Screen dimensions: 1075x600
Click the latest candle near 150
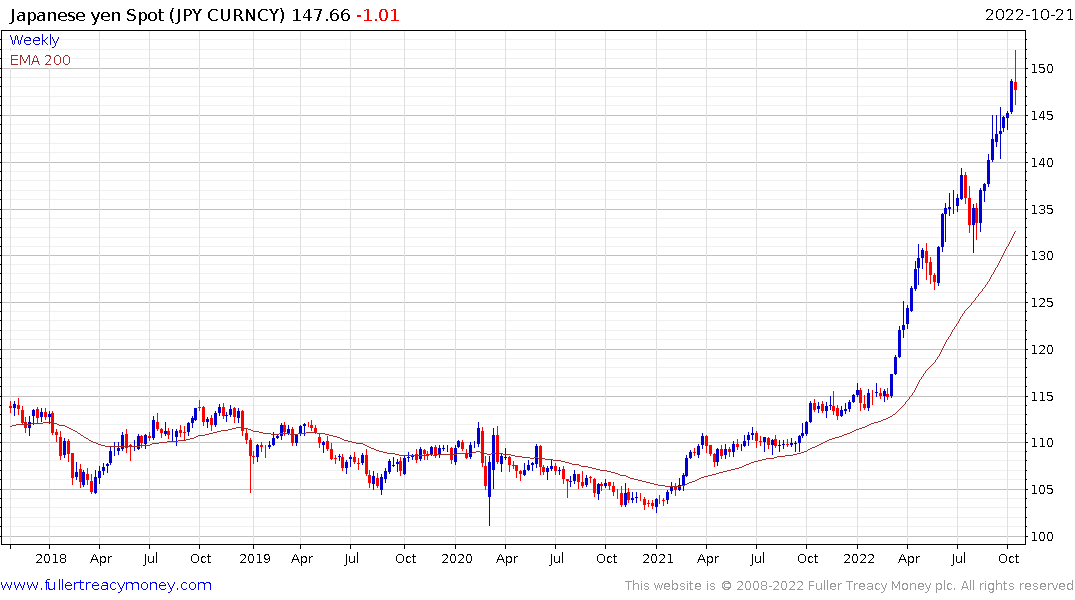[1015, 88]
